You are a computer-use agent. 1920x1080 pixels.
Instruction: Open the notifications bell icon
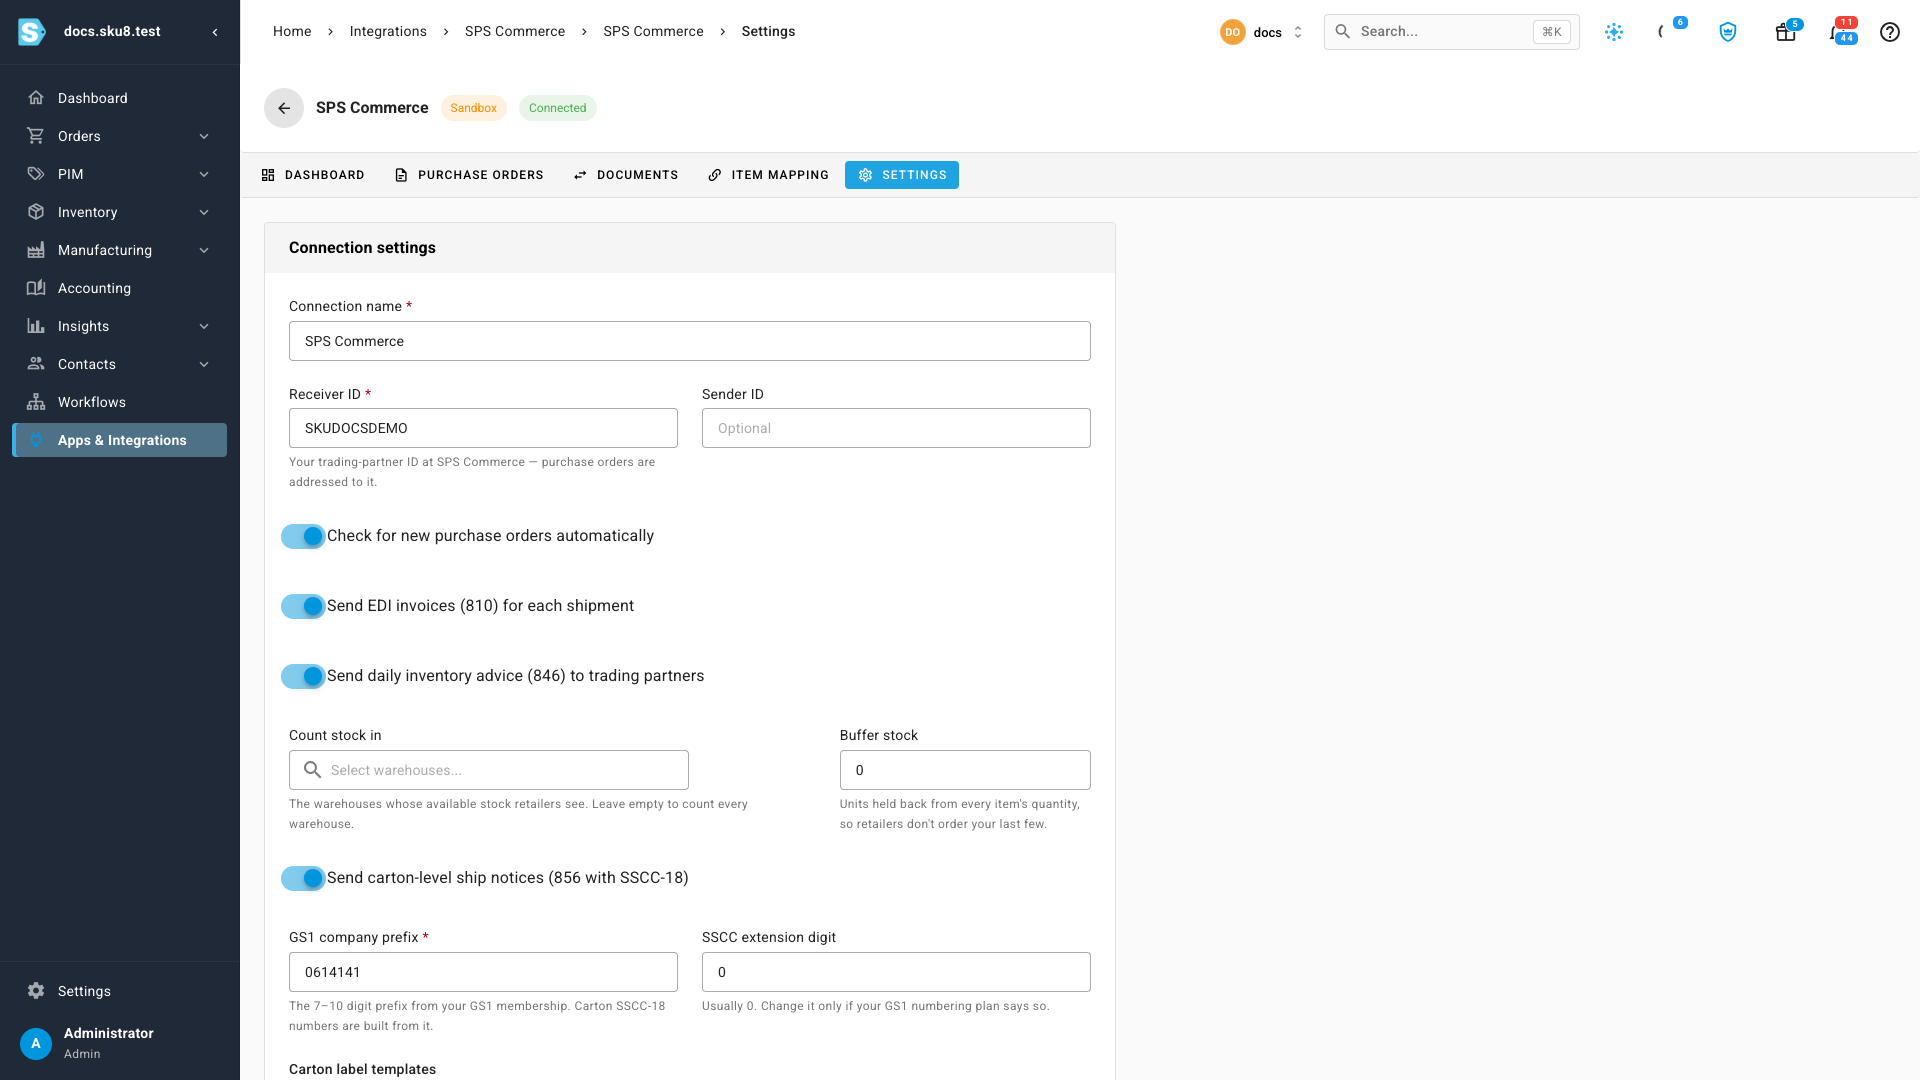point(1840,32)
